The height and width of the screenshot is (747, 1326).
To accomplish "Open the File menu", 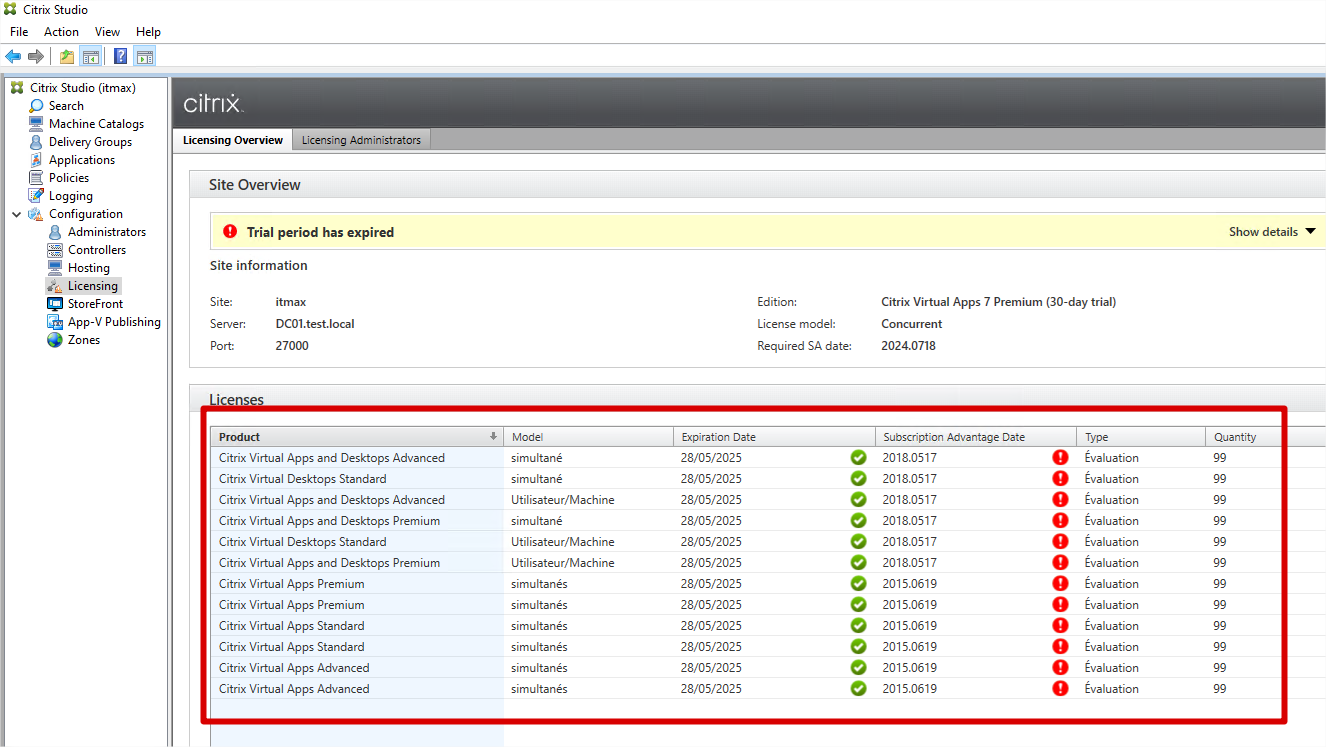I will point(19,32).
